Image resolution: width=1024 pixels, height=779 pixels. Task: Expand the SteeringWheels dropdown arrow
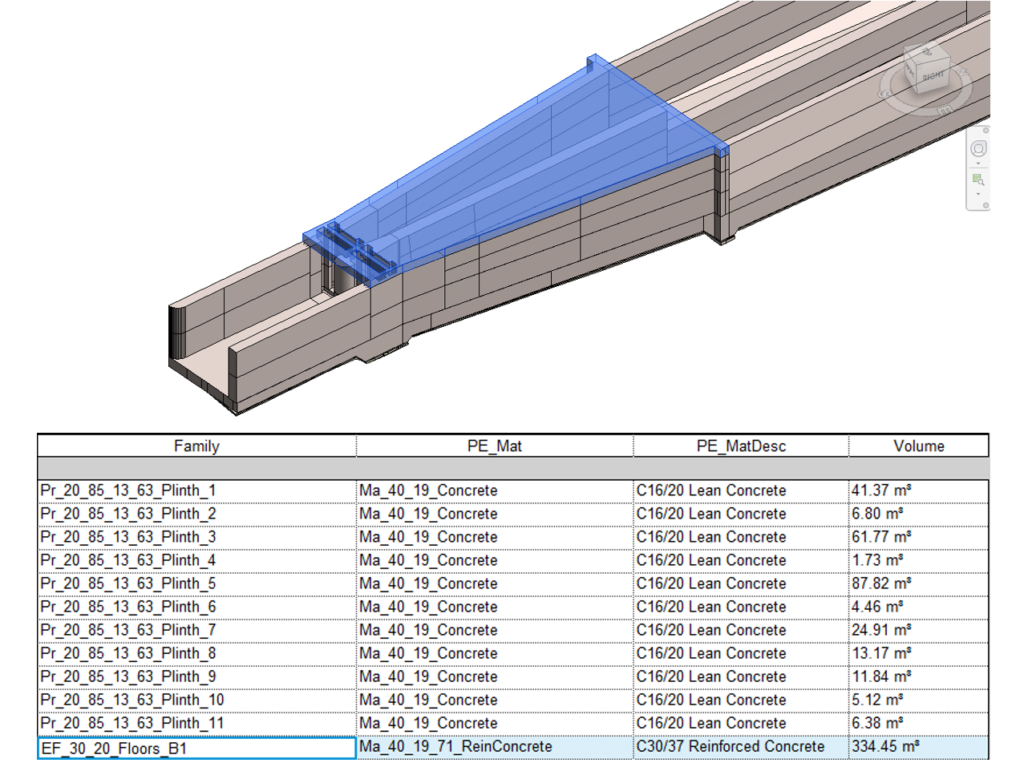[979, 162]
